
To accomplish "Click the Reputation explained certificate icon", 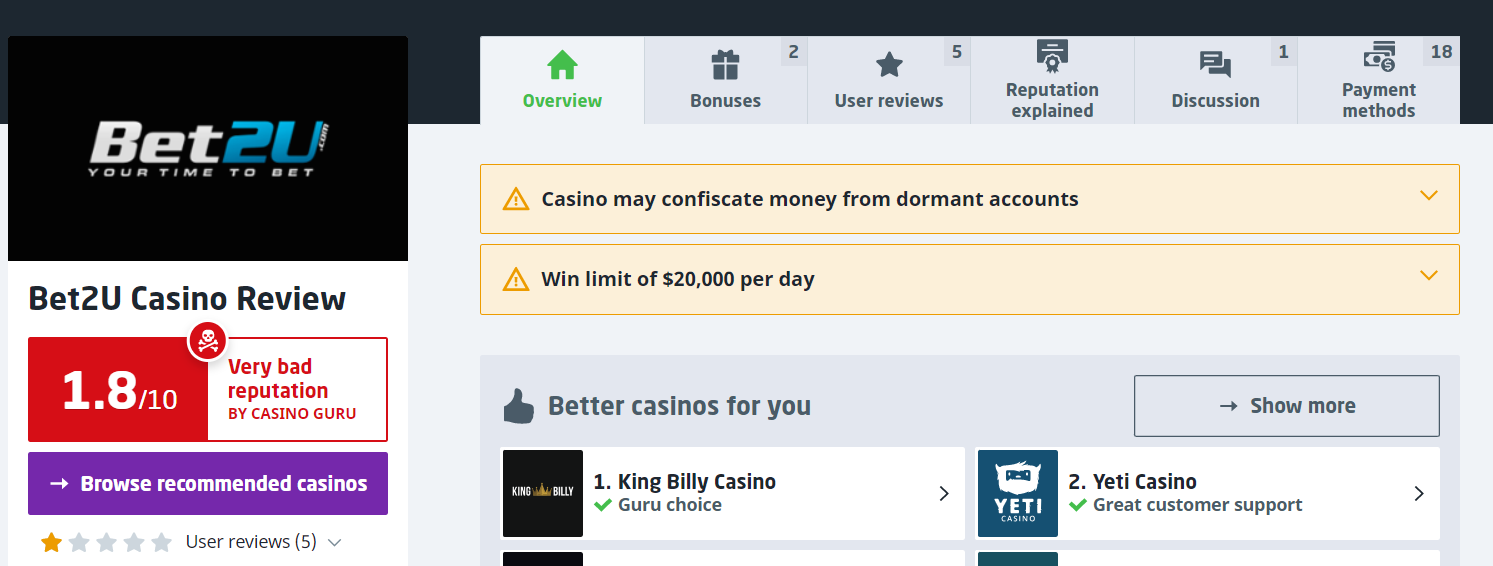I will point(1052,56).
